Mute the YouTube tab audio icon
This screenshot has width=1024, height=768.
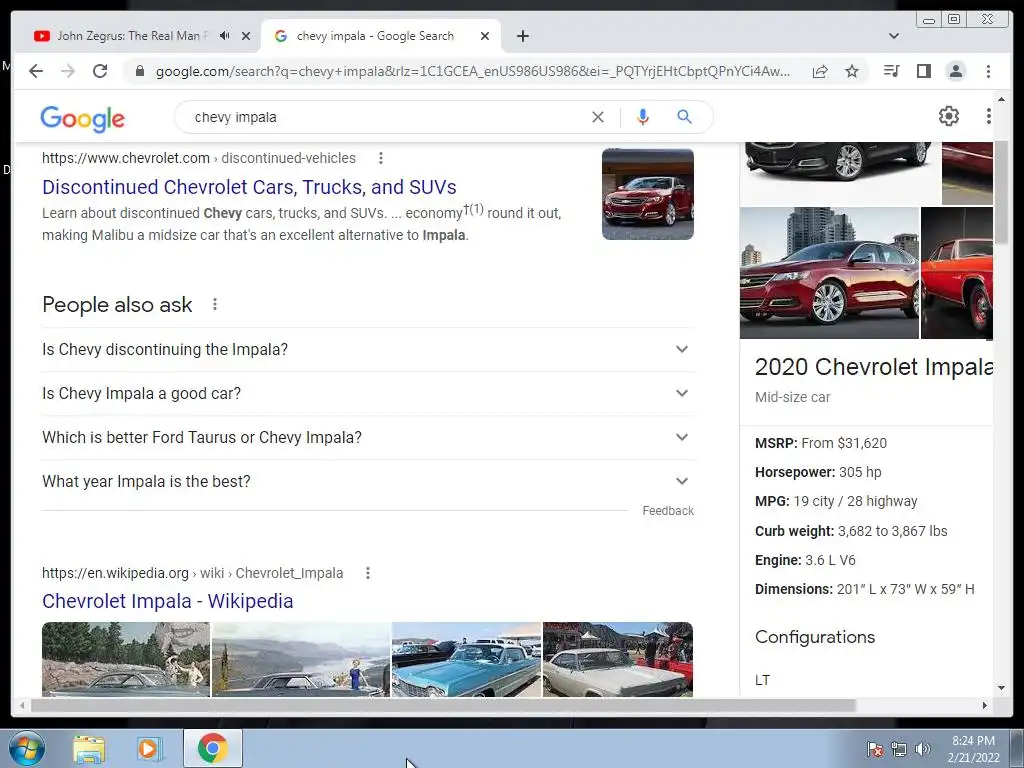pos(224,36)
